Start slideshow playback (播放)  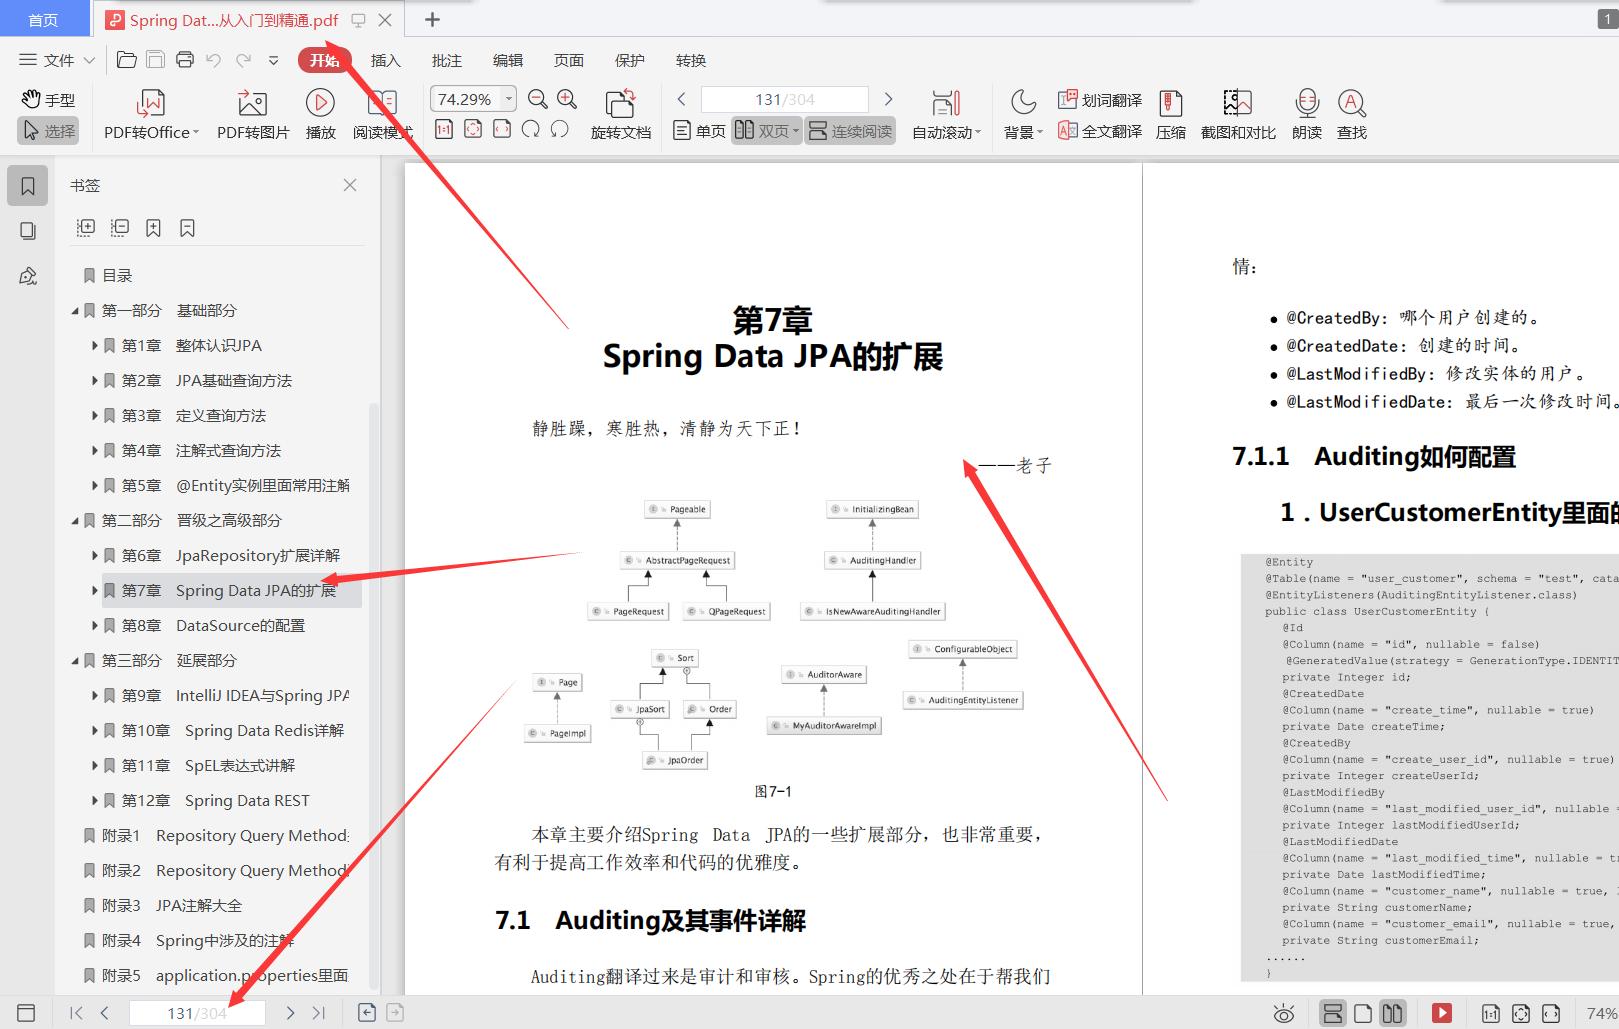pos(320,115)
